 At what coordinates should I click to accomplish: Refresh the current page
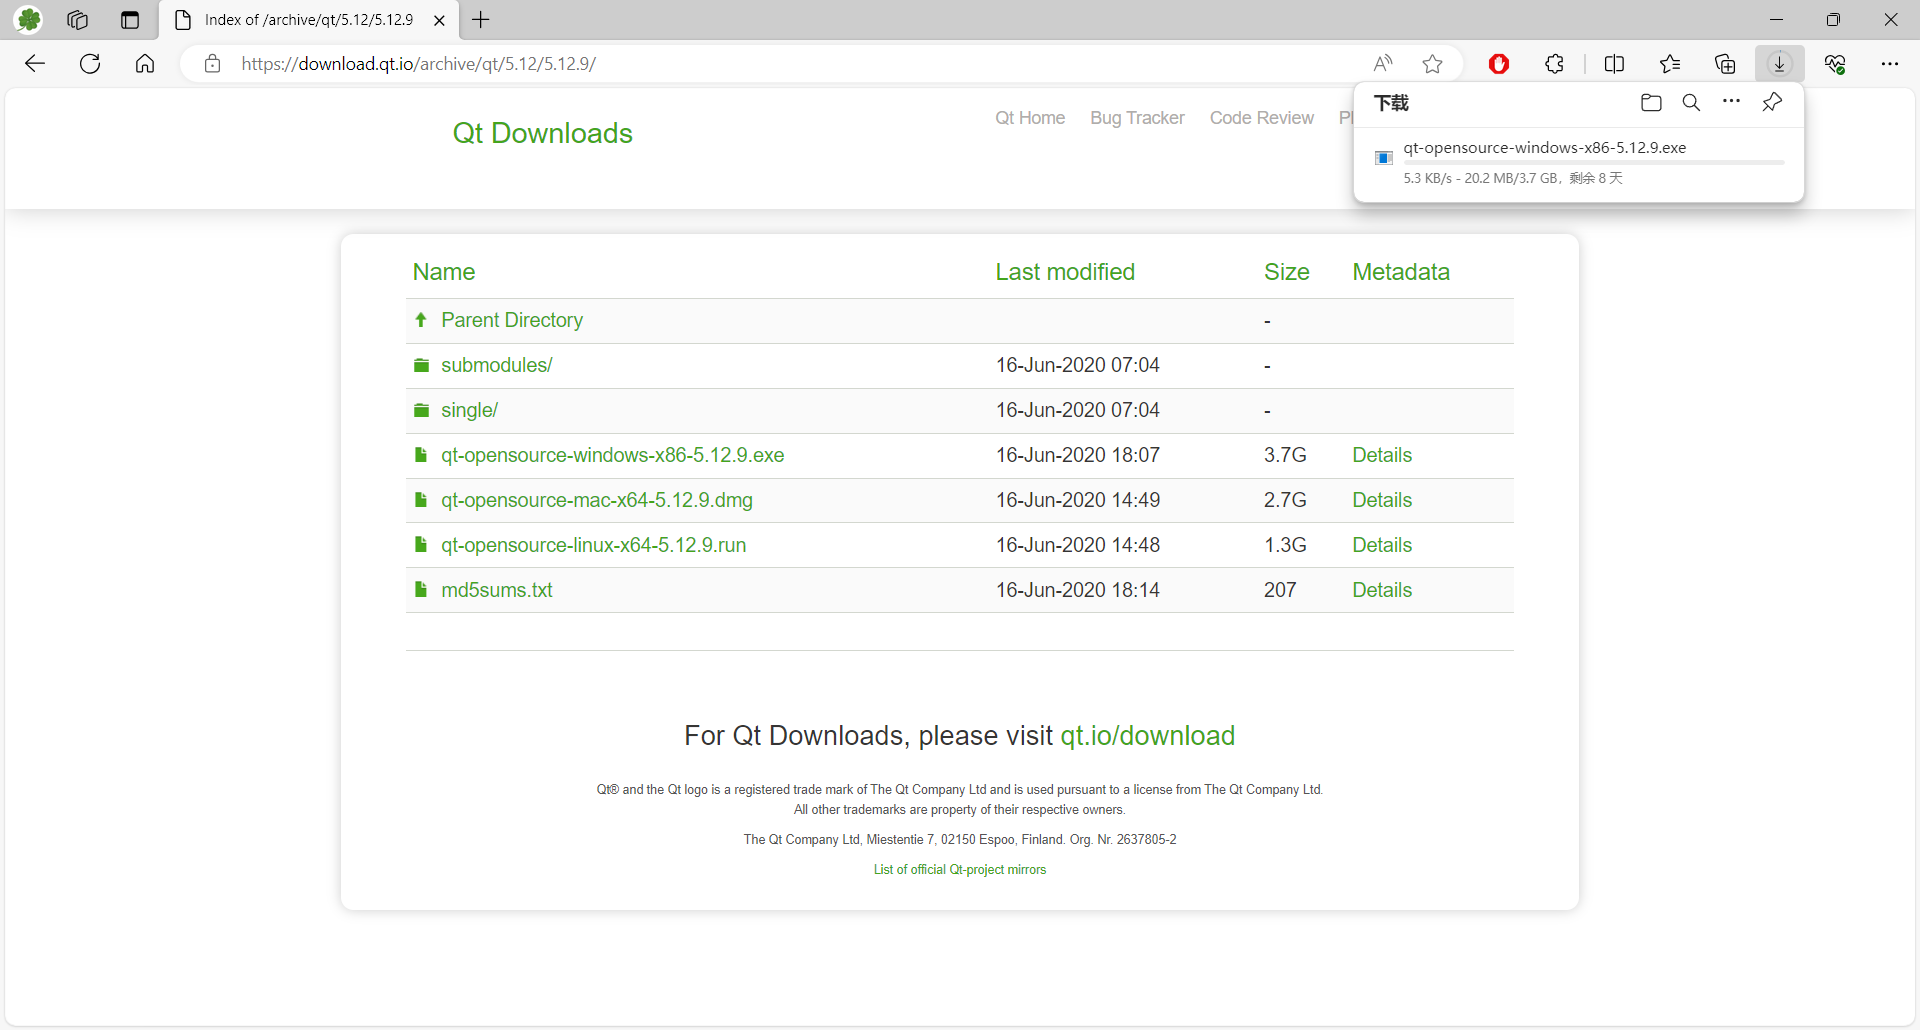[90, 64]
